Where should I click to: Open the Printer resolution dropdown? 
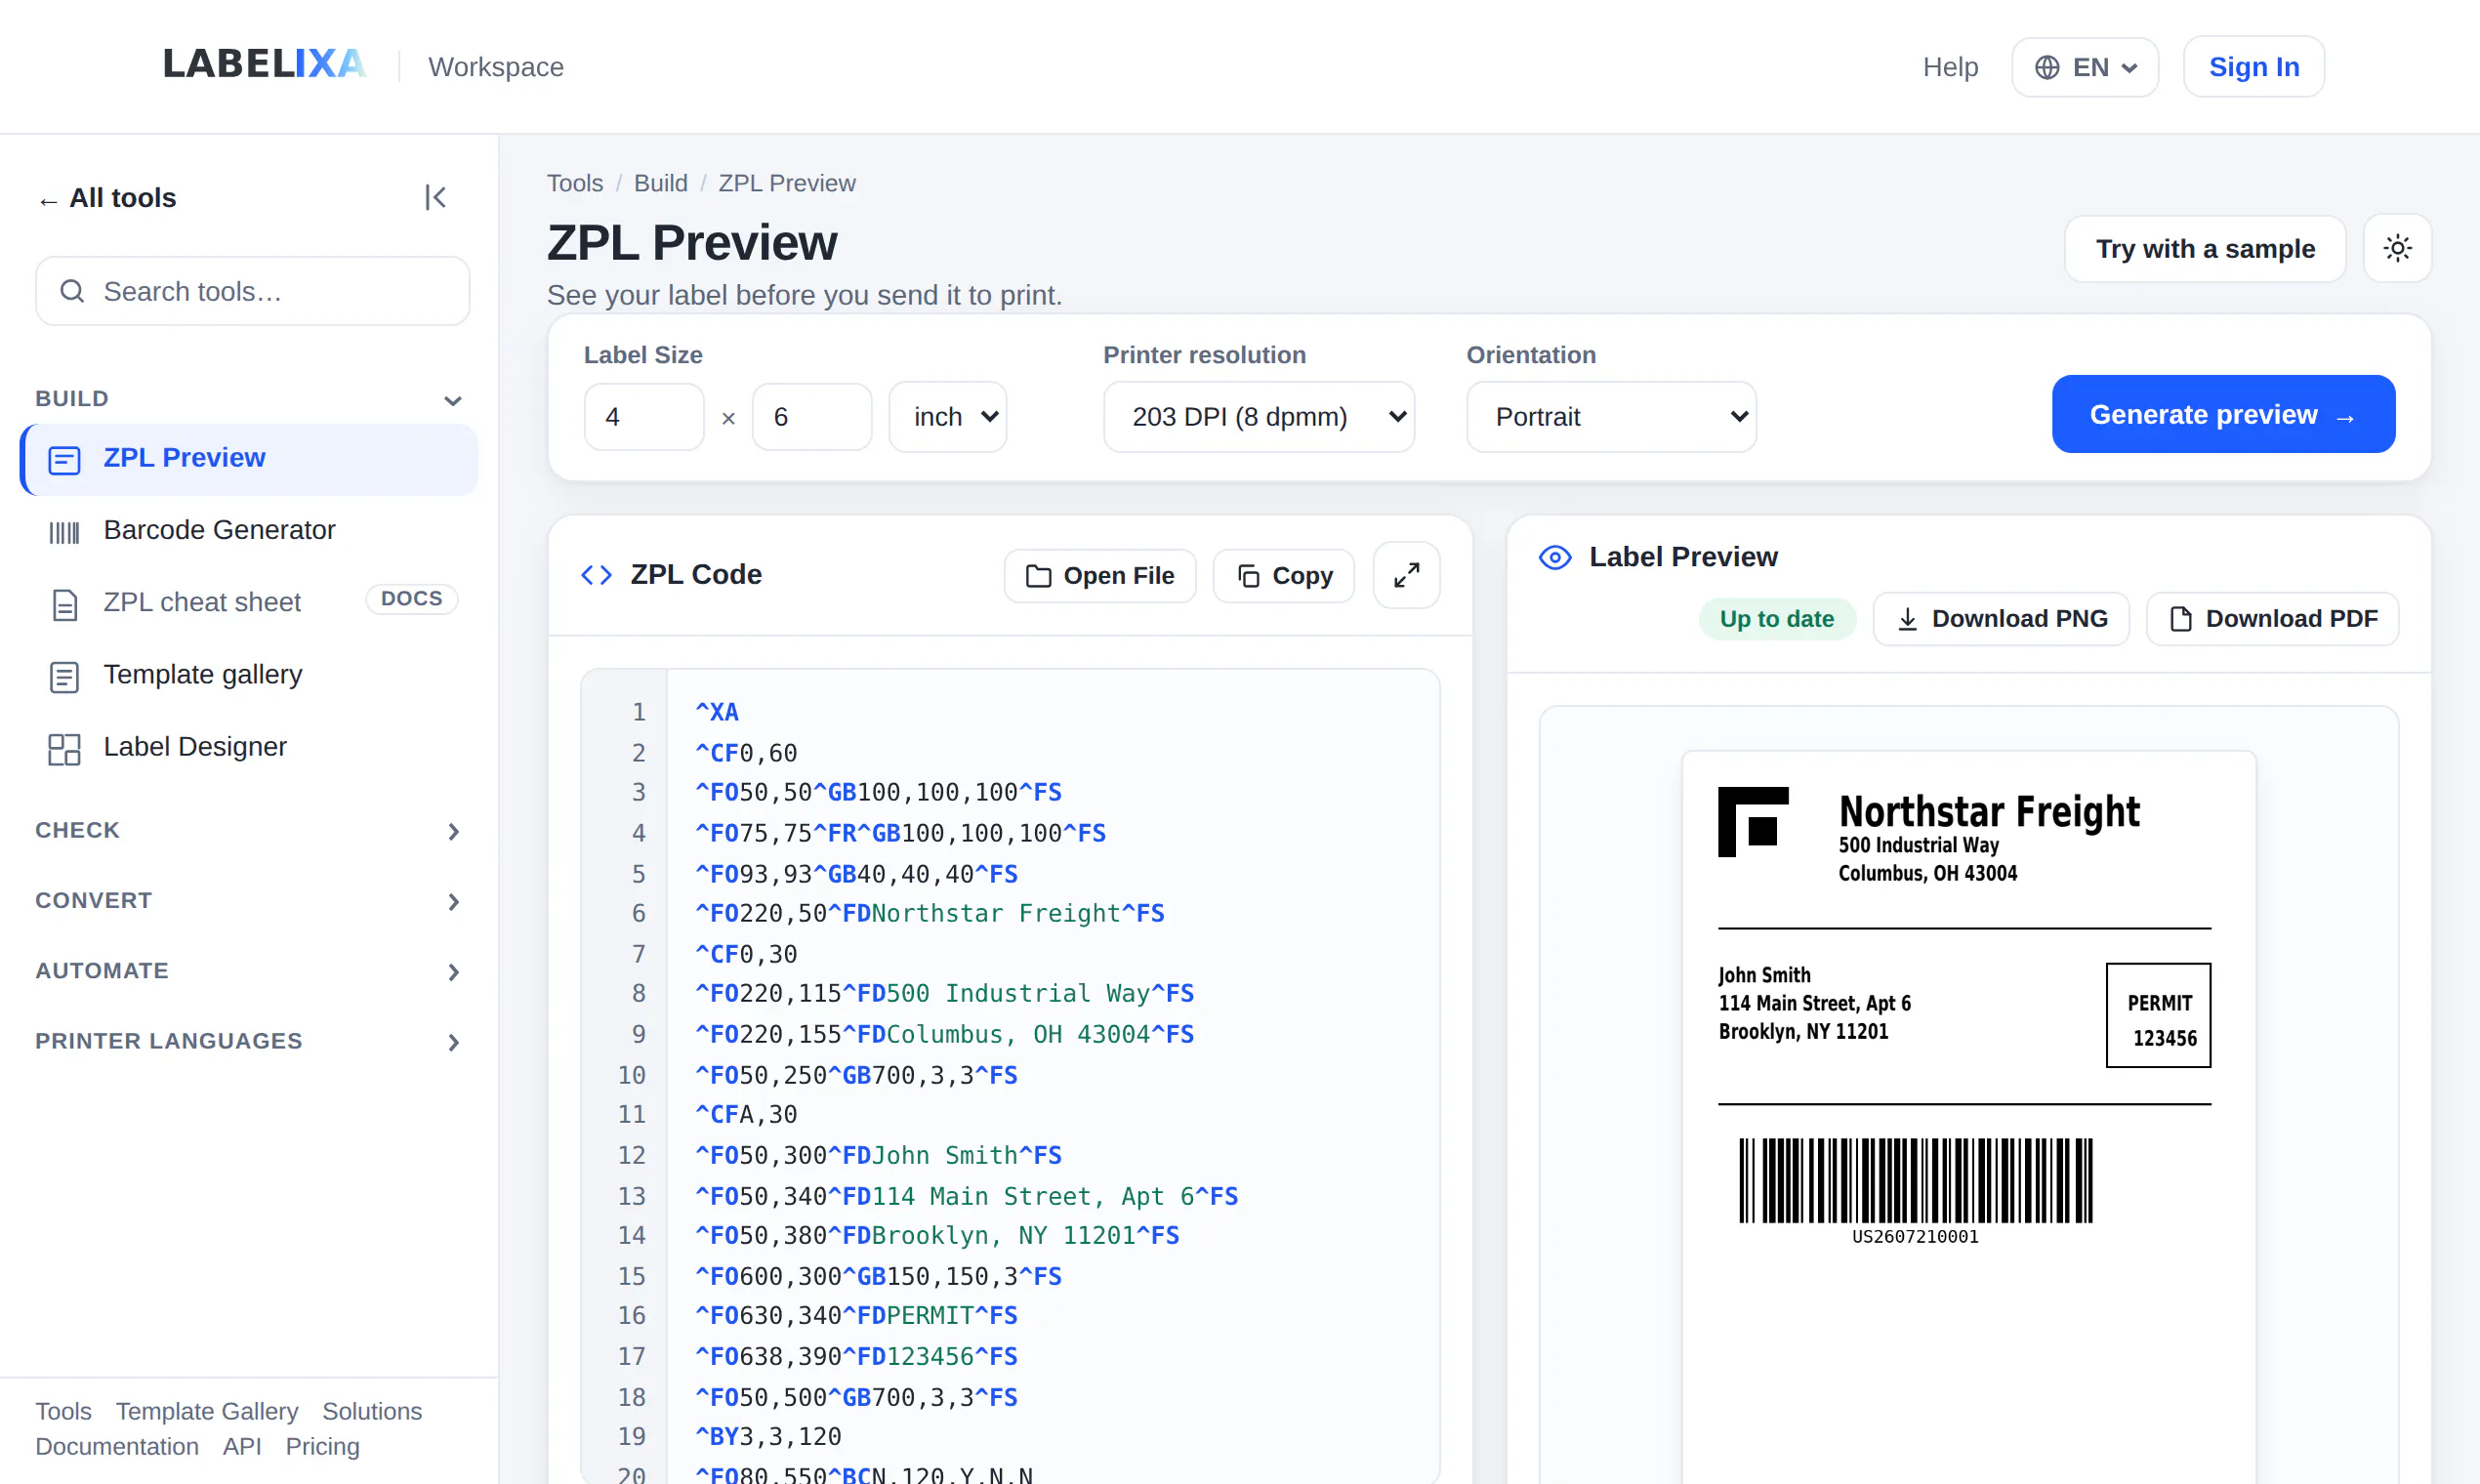1259,416
